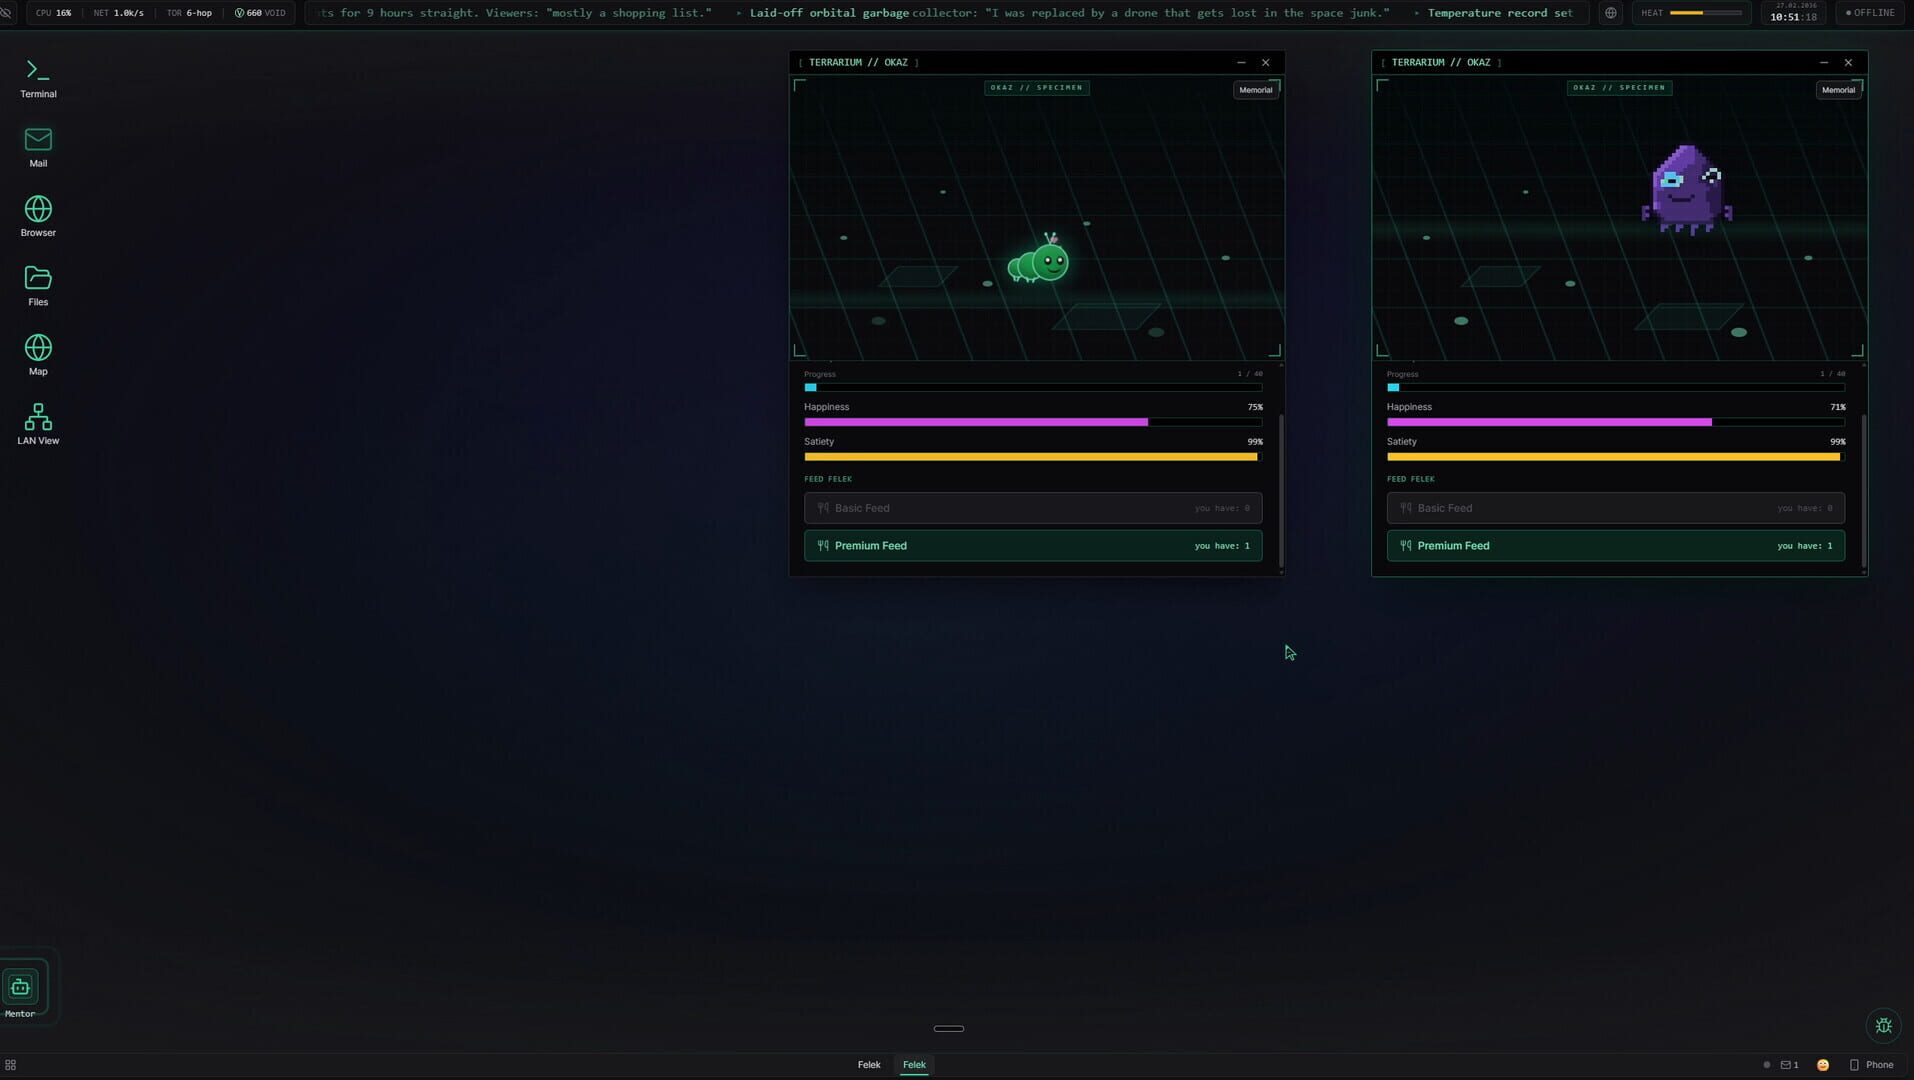Switch to the active second Felek taskbar tab

pyautogui.click(x=914, y=1065)
